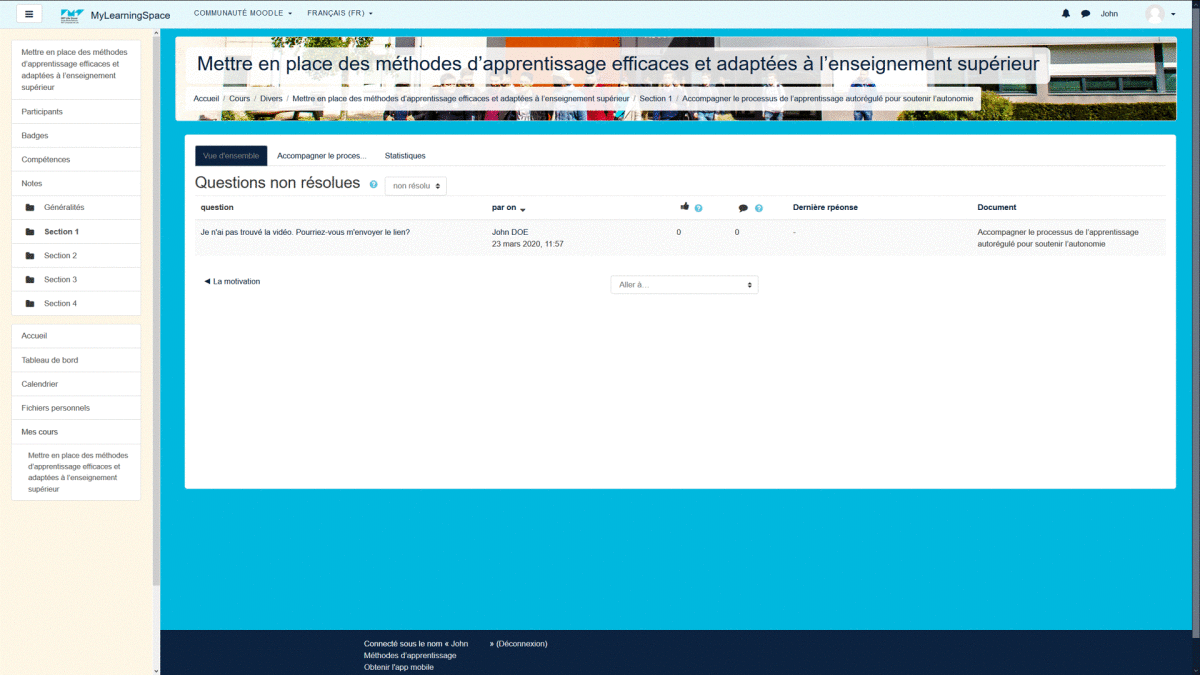Screen dimensions: 1200x675
Task: Click Divers in the breadcrumb
Action: pos(271,99)
